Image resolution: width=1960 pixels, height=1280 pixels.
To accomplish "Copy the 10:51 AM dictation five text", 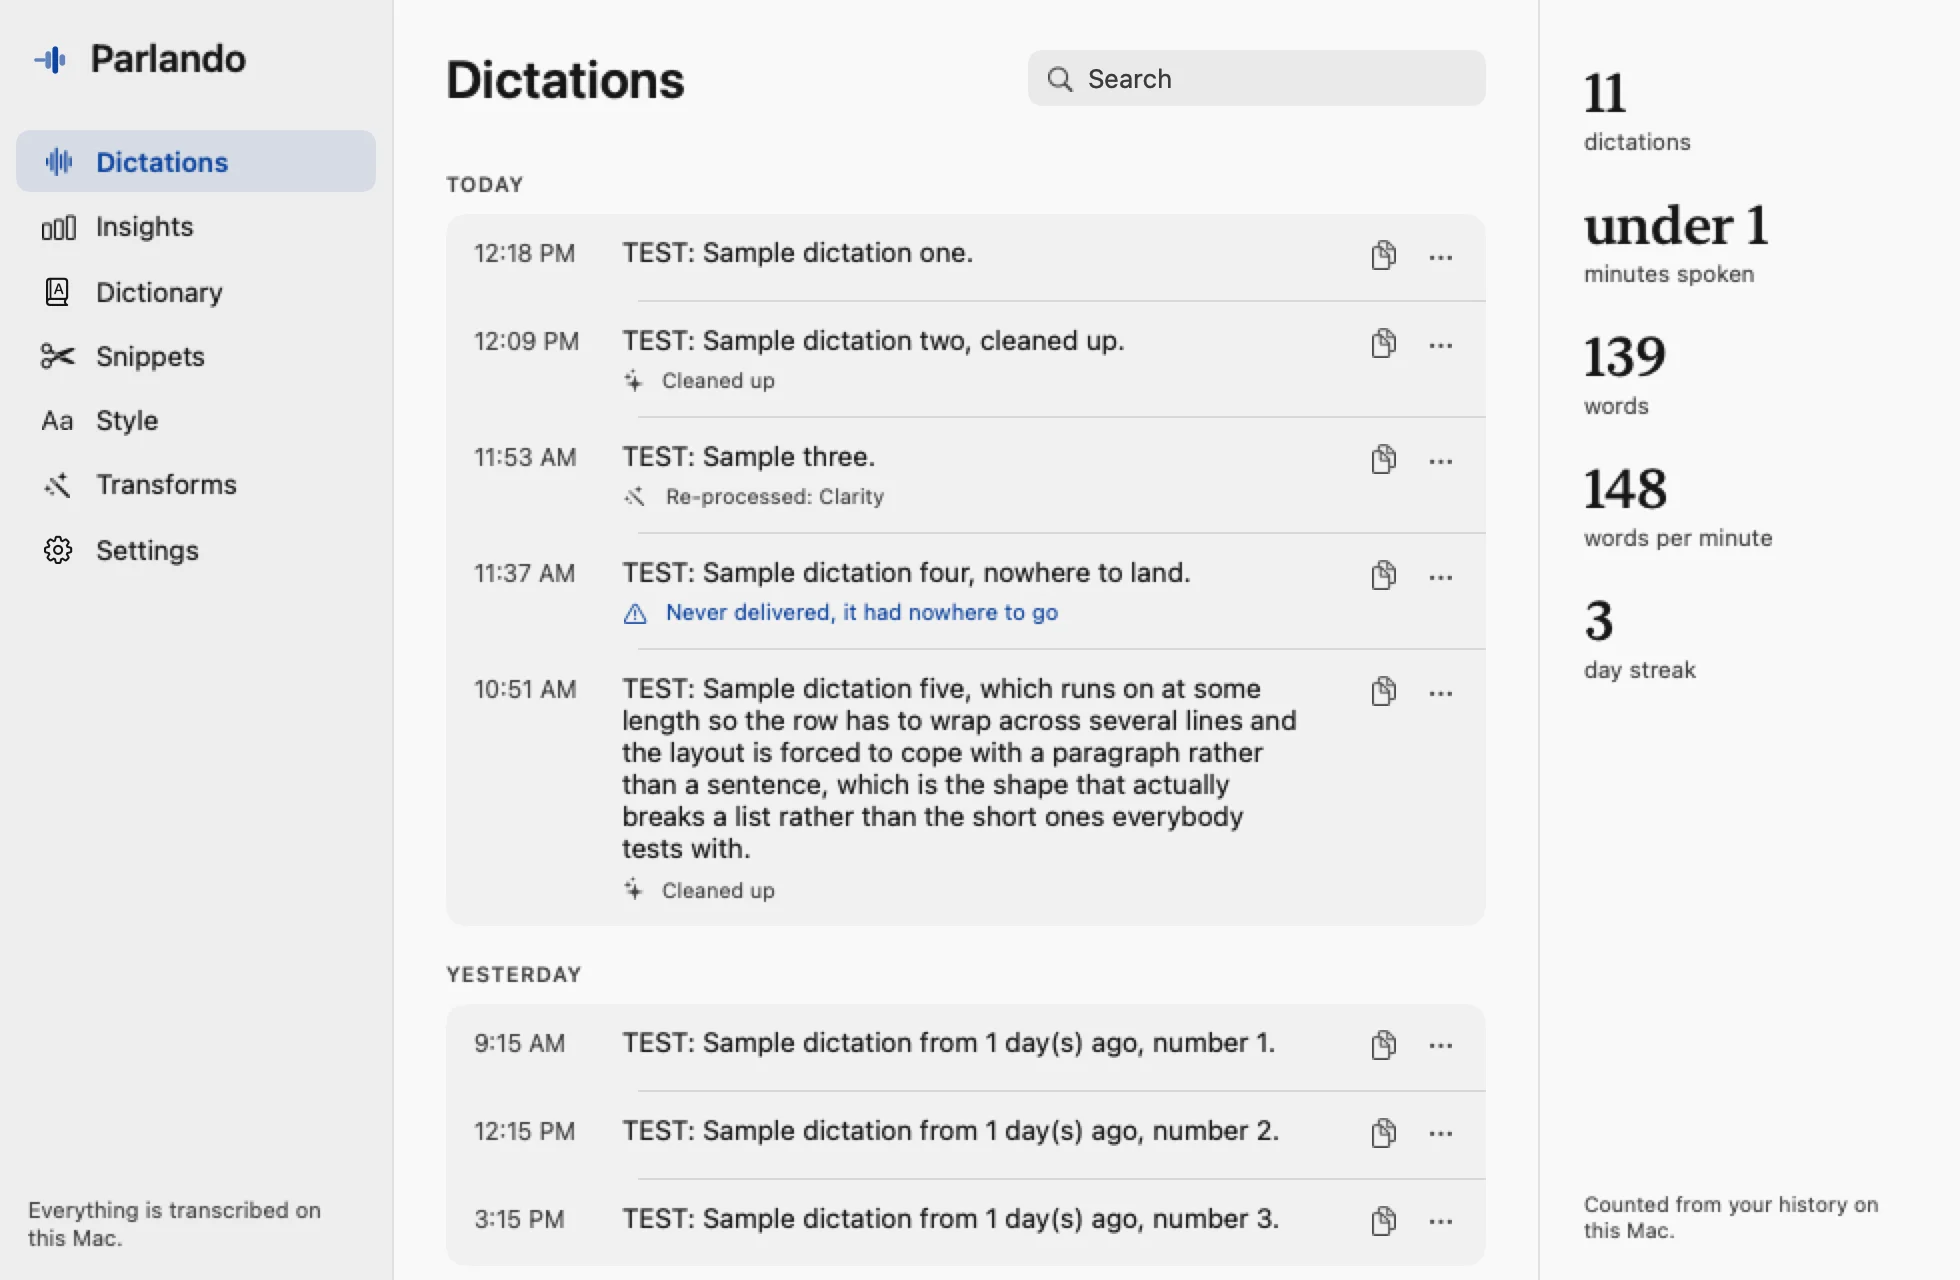I will 1383,691.
